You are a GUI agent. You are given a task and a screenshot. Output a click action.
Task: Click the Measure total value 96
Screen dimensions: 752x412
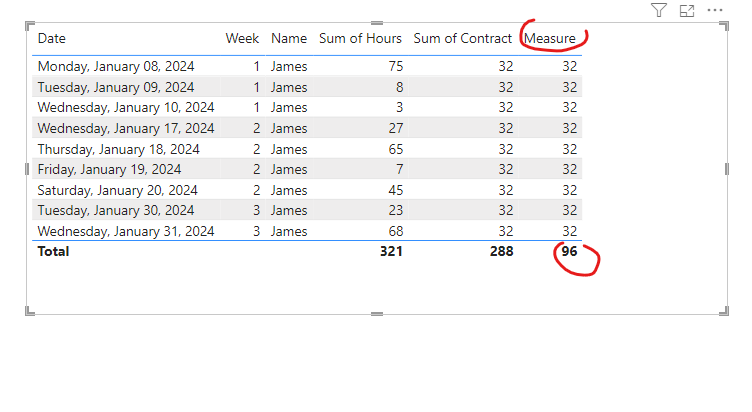[569, 252]
